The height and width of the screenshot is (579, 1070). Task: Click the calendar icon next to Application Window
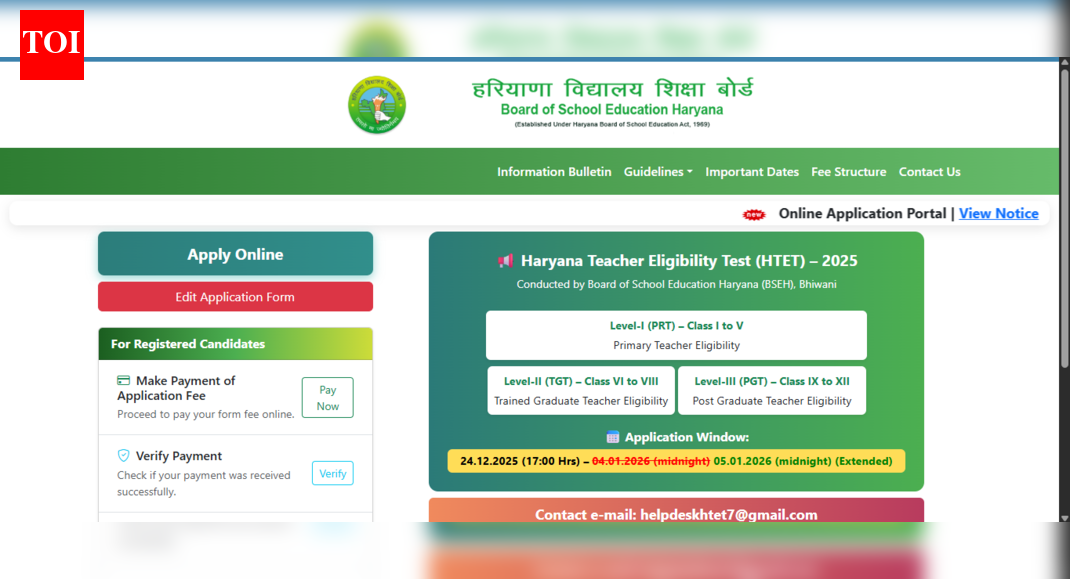(611, 436)
